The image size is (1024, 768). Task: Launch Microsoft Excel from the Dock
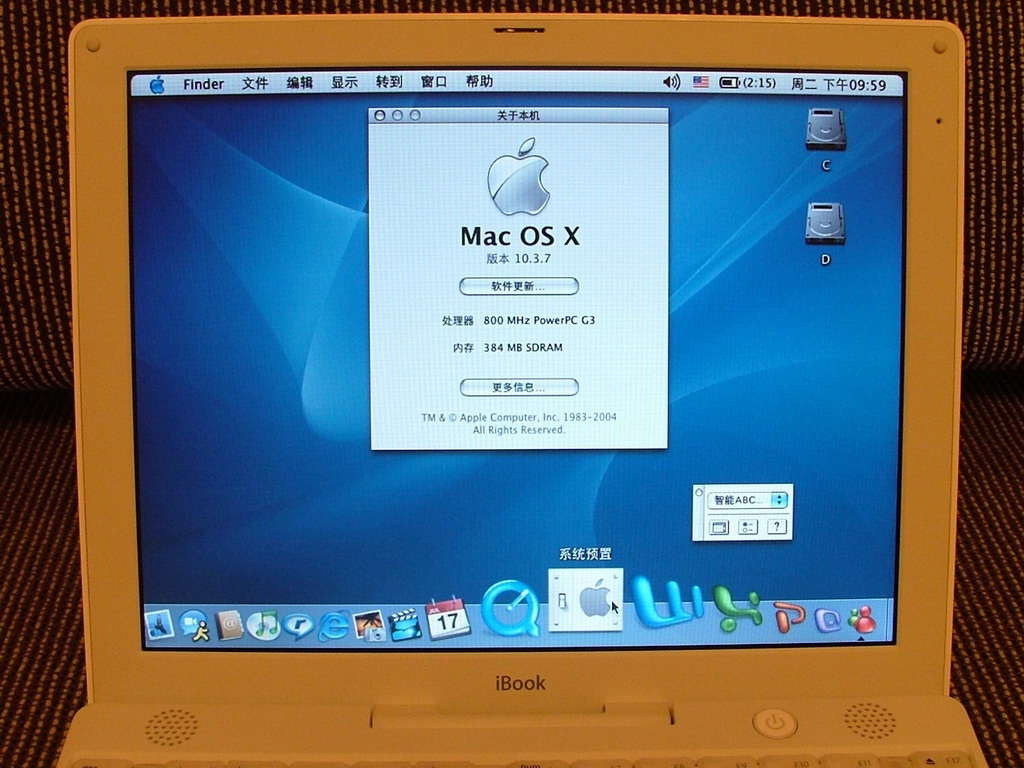pos(738,609)
